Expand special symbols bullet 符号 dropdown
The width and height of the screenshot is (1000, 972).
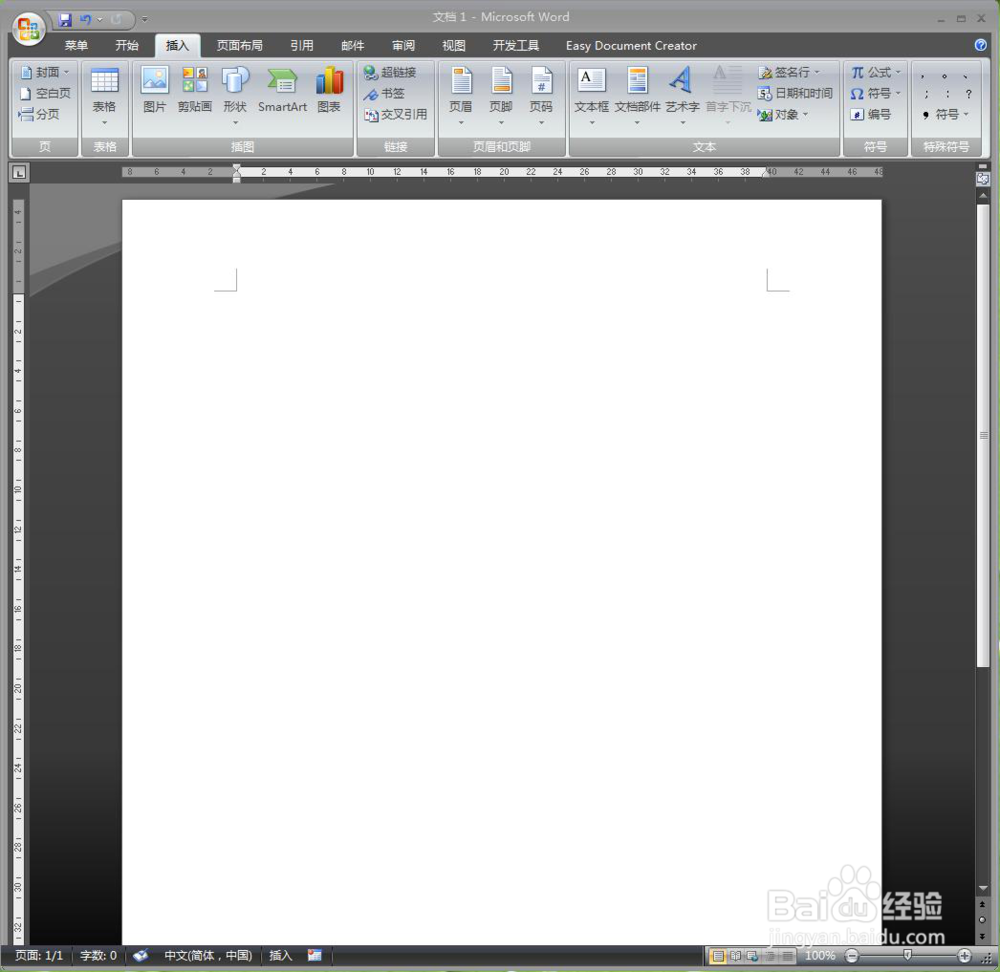(x=966, y=115)
